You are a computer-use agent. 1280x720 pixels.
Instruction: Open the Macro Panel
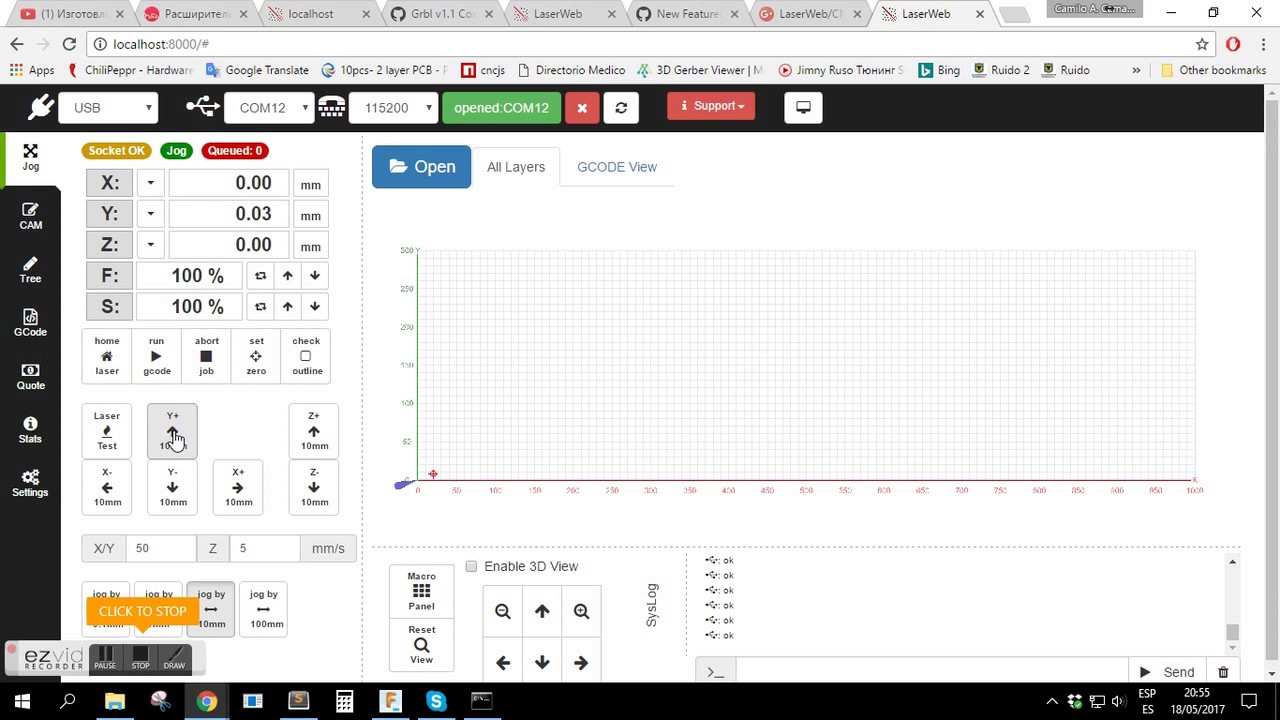point(421,591)
